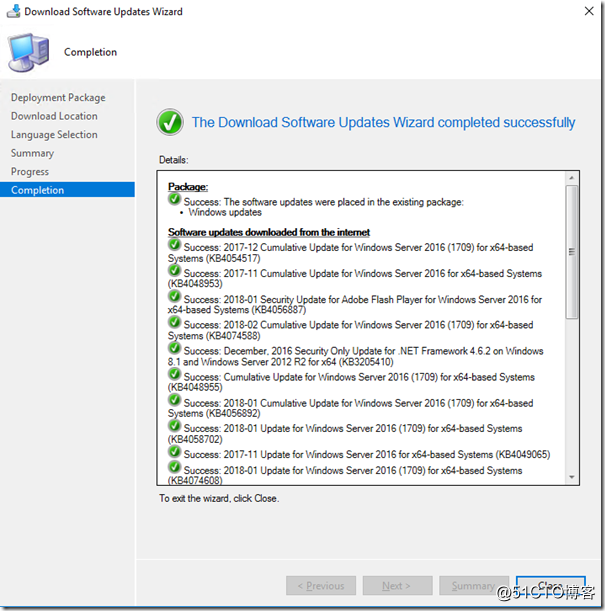Image resolution: width=605 pixels, height=611 pixels.
Task: Click the computer icon beside the Completion header
Action: (x=29, y=53)
